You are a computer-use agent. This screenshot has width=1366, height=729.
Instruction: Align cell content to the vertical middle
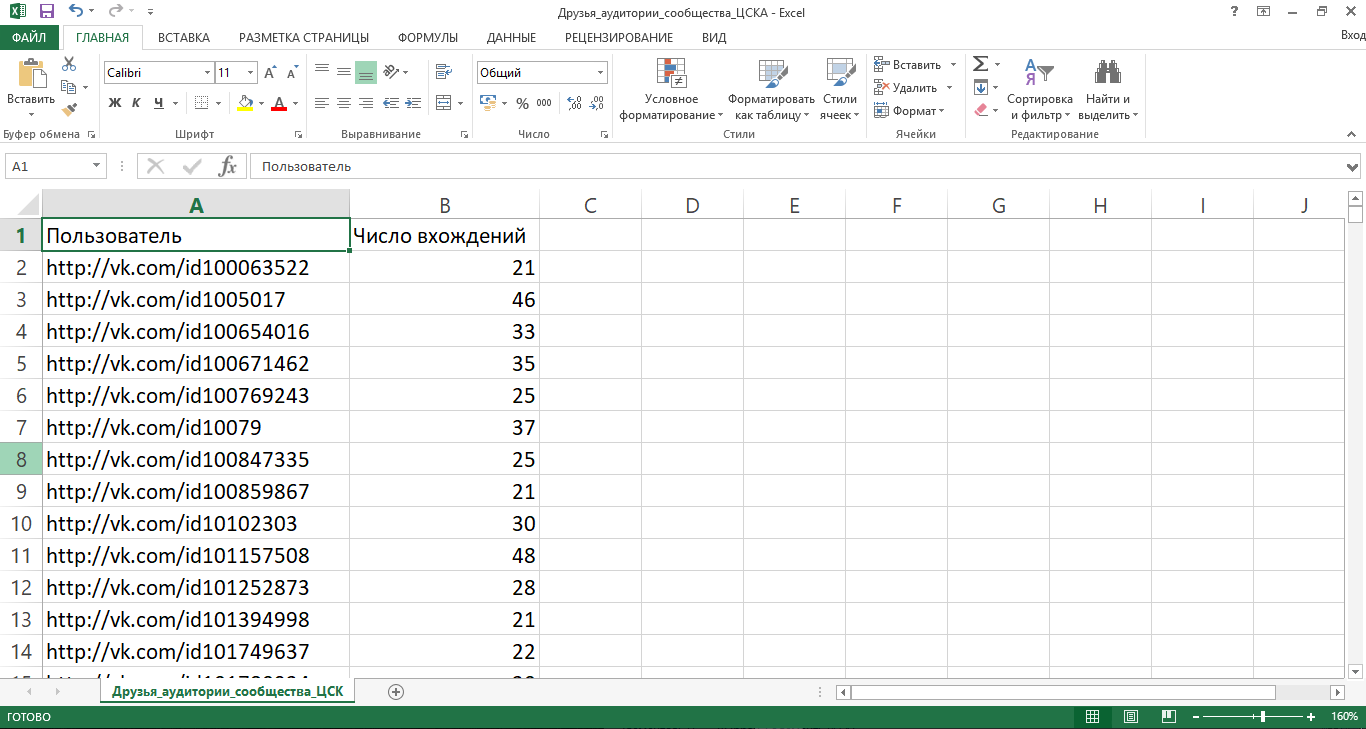click(x=344, y=71)
